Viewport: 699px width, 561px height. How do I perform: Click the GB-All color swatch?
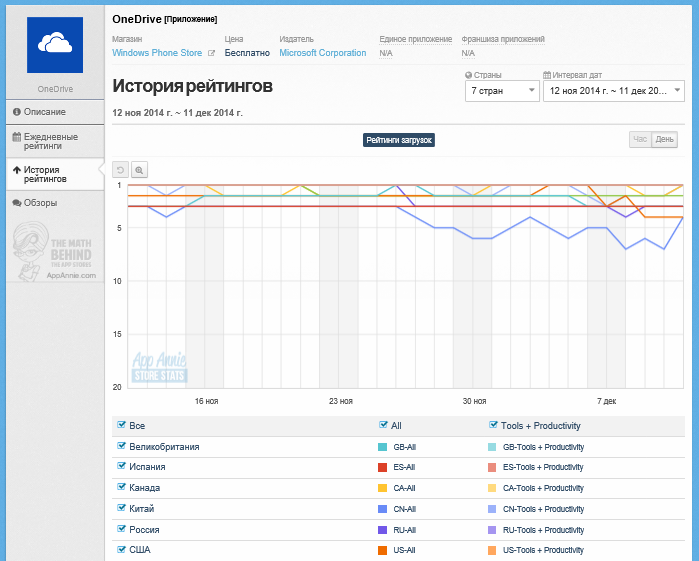coord(382,447)
